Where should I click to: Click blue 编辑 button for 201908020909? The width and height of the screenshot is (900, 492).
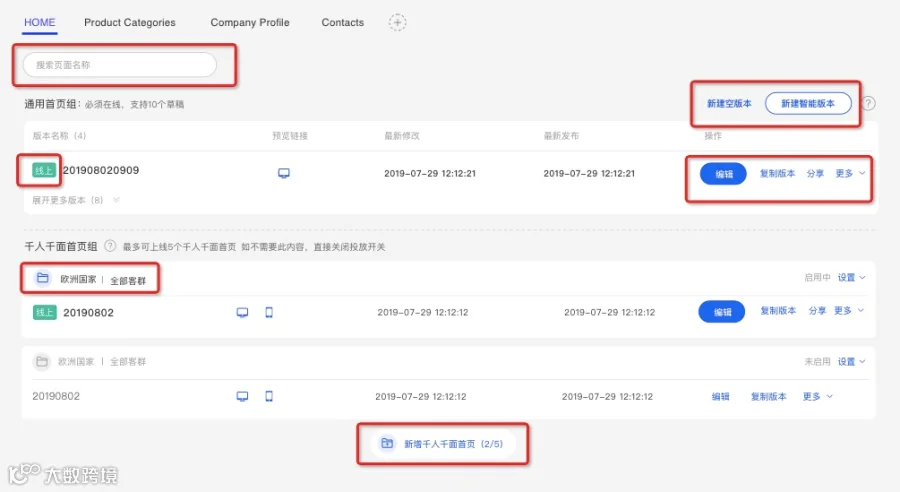coord(723,173)
